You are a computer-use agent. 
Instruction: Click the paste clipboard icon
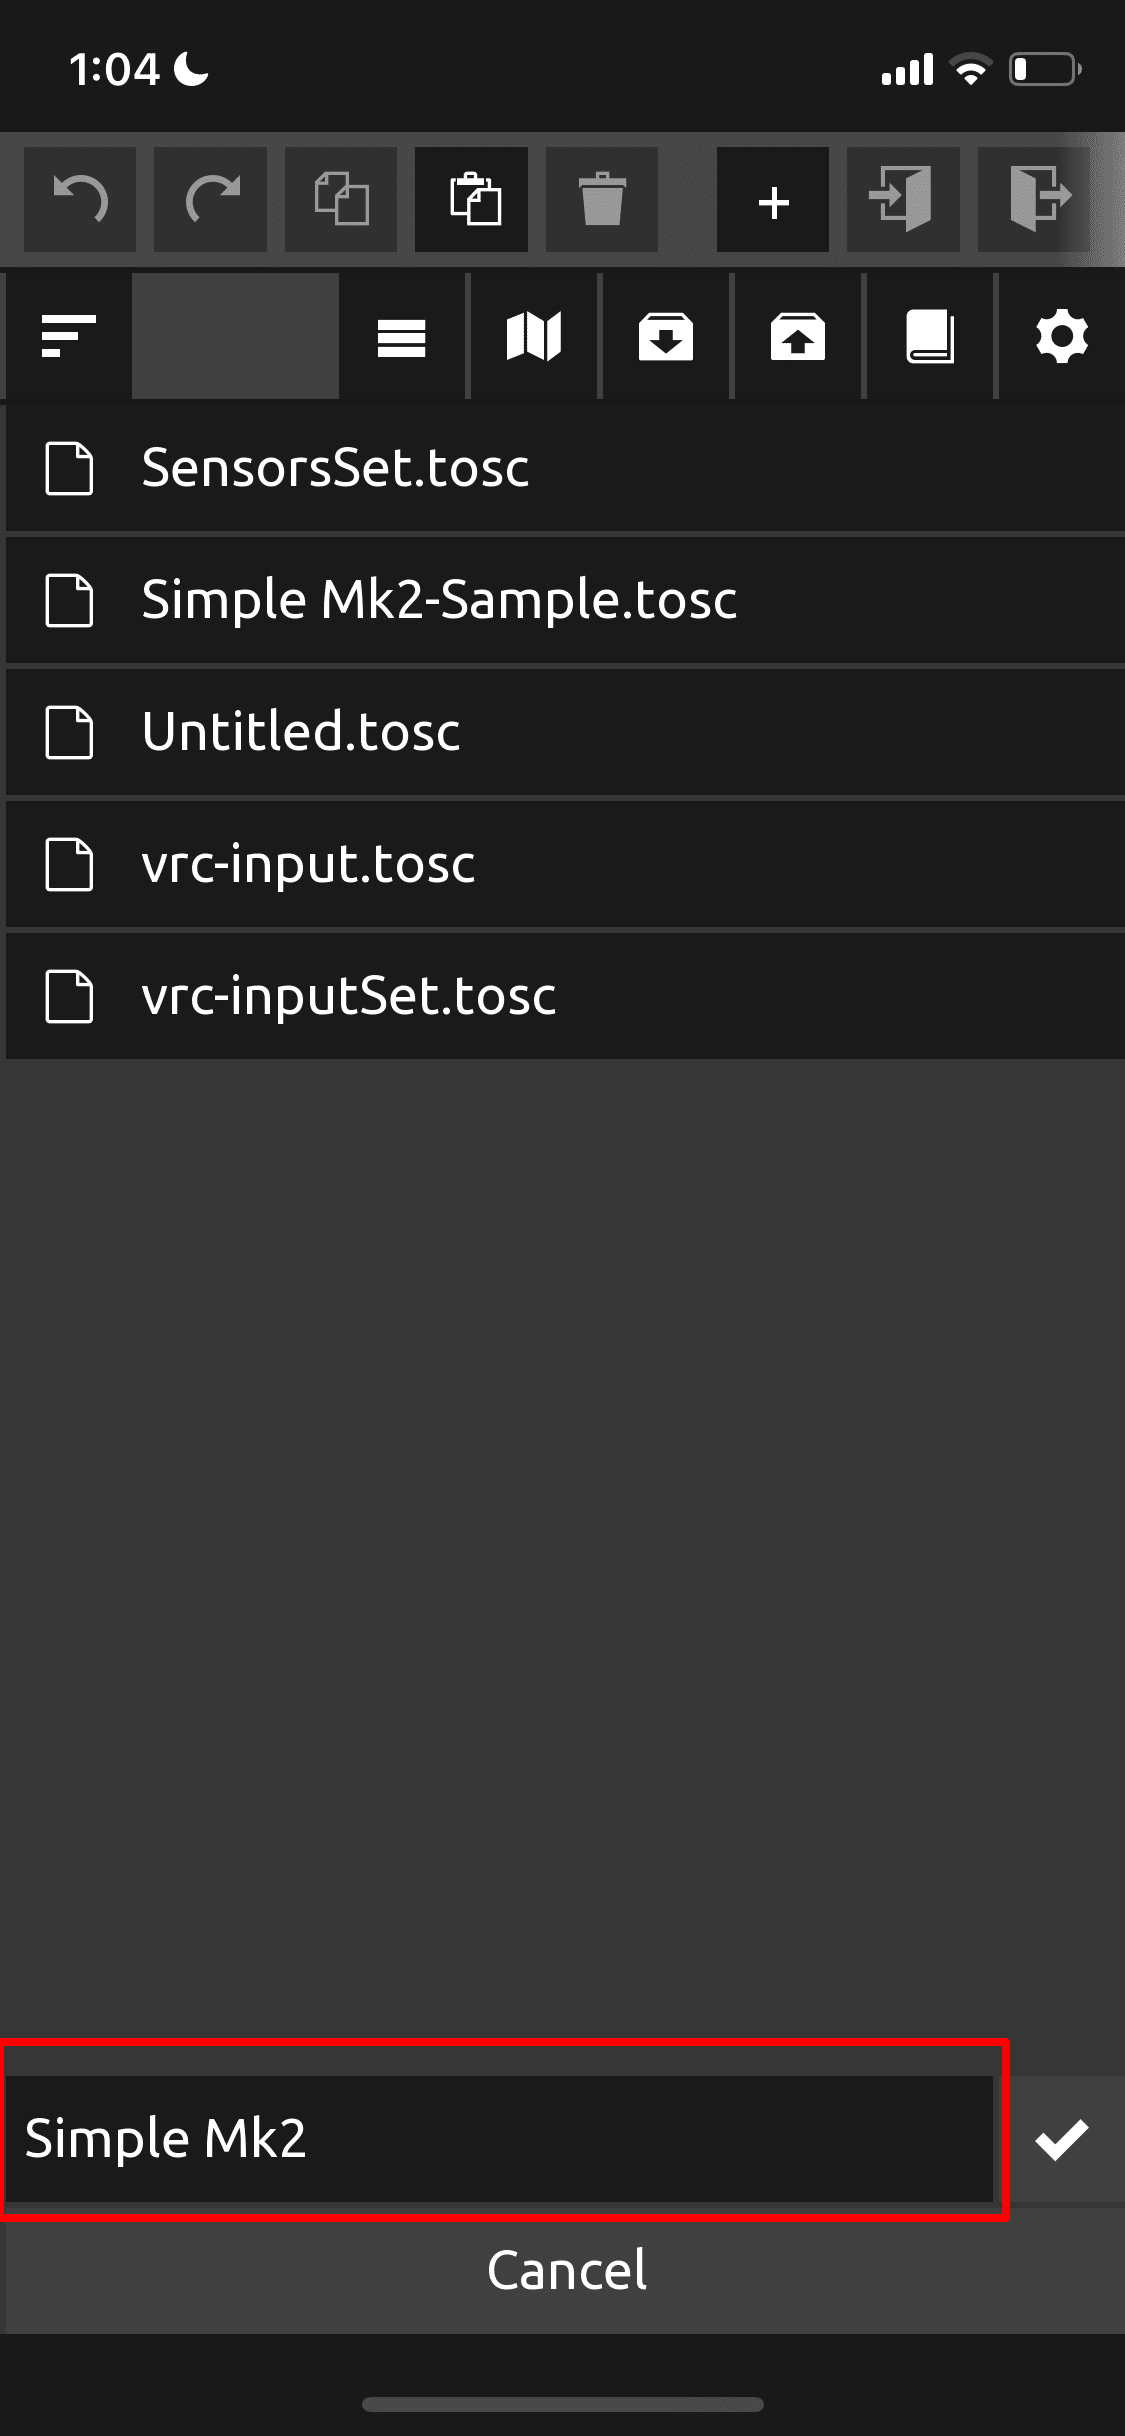click(472, 199)
